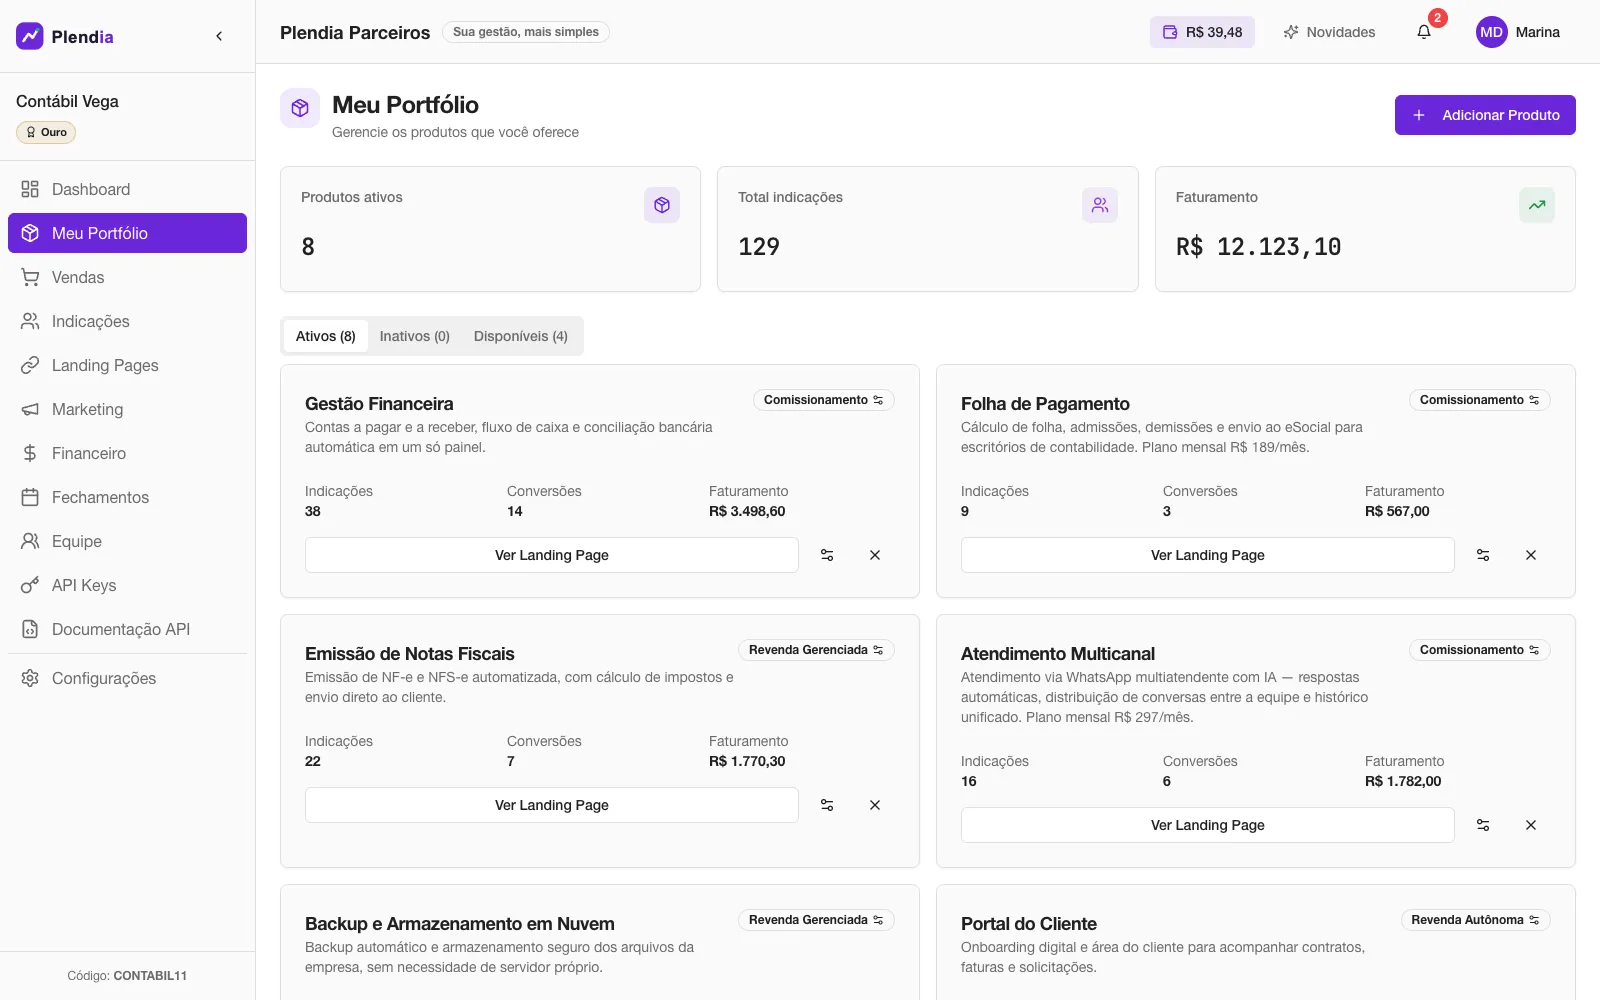Remove Atendimento Multicanal with the X icon
The width and height of the screenshot is (1600, 1000).
1531,825
